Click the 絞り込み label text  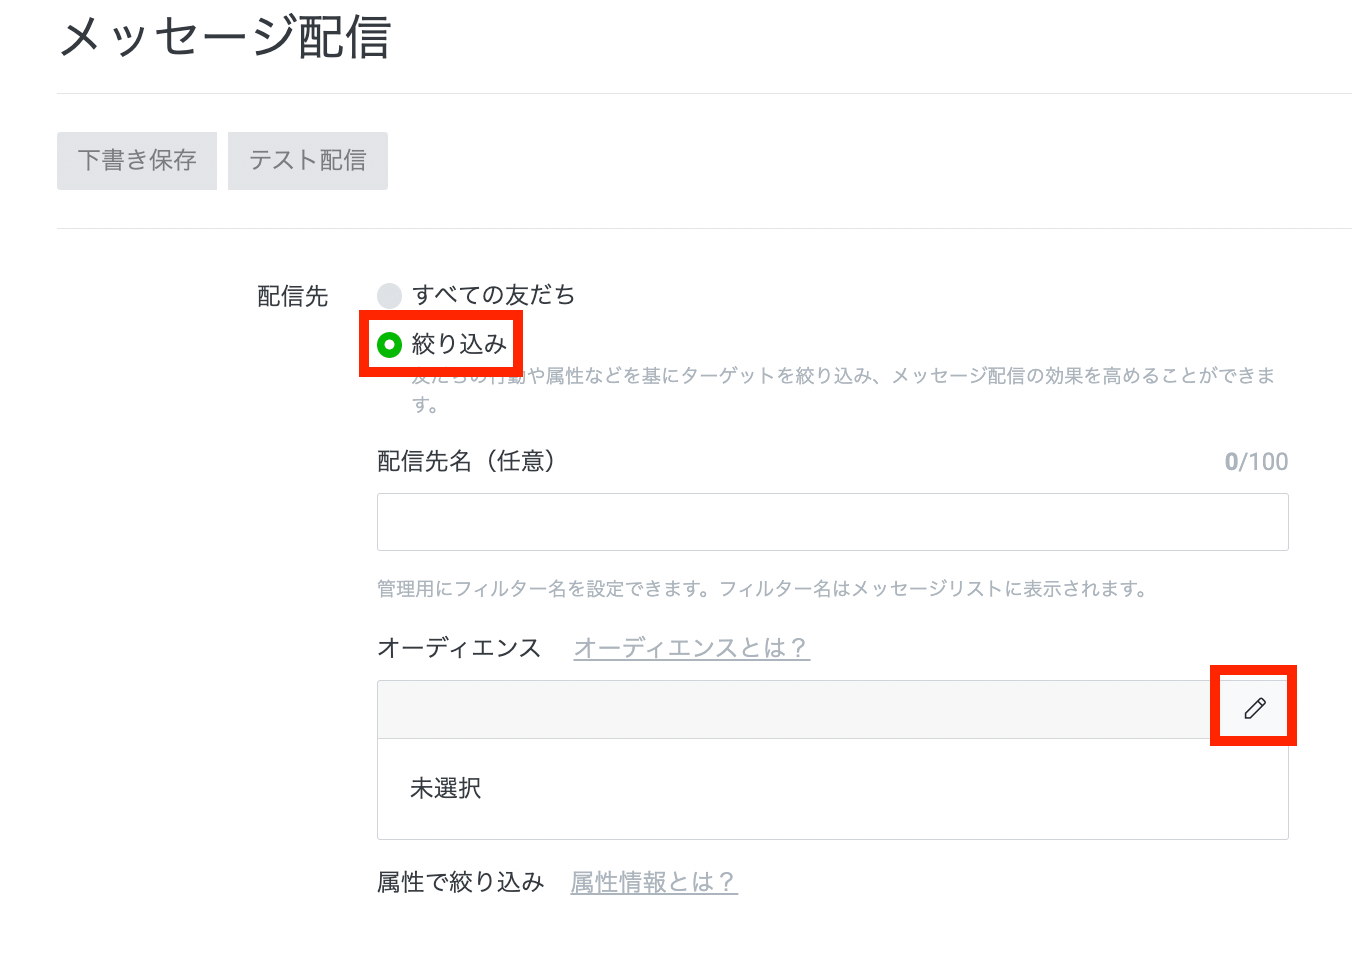[459, 345]
